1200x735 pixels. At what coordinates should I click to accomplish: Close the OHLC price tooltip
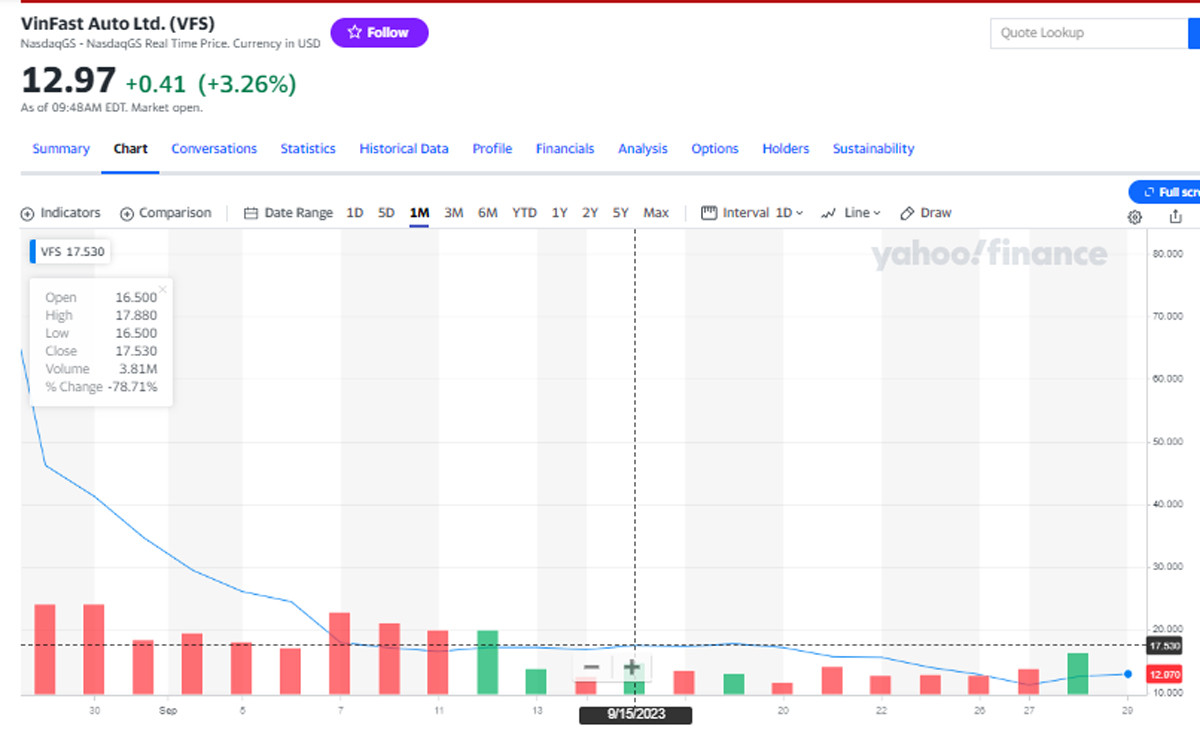[162, 289]
